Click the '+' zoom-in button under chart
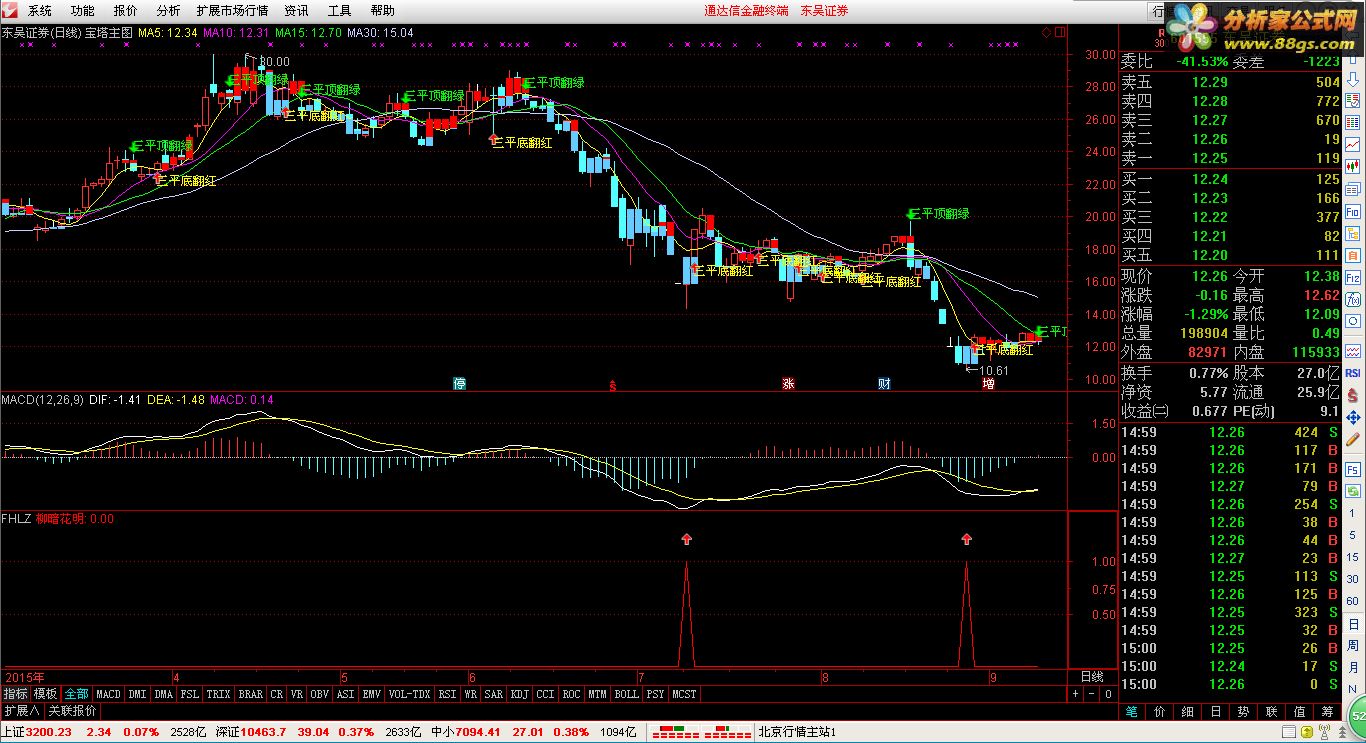This screenshot has width=1366, height=743. pos(1076,694)
